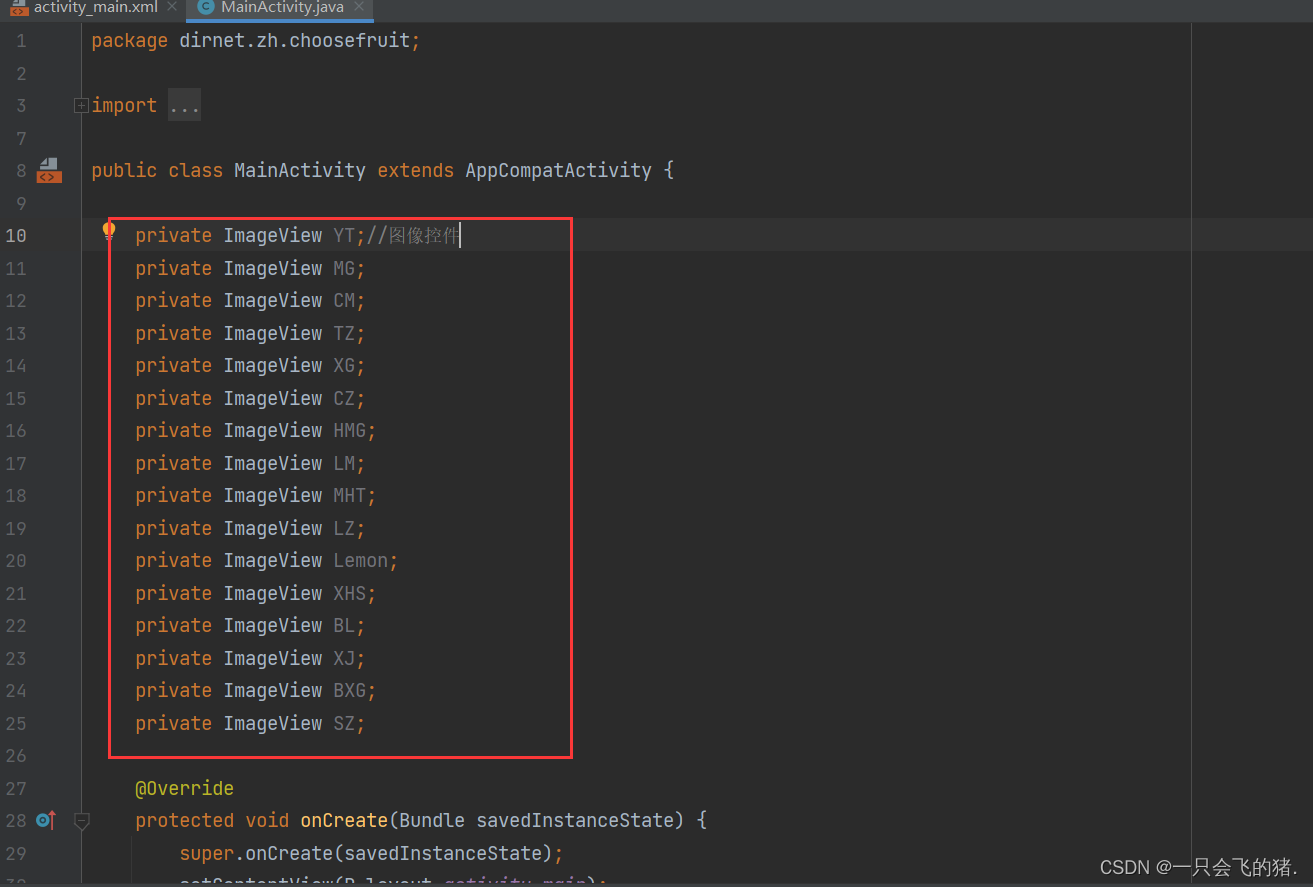This screenshot has height=887, width=1313.
Task: Click the LZ field name
Action: coord(344,528)
